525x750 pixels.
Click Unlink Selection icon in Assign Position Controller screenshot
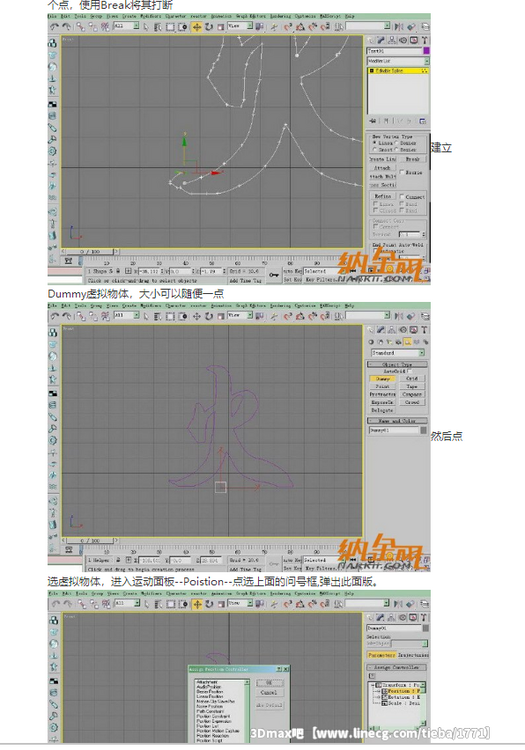click(93, 604)
